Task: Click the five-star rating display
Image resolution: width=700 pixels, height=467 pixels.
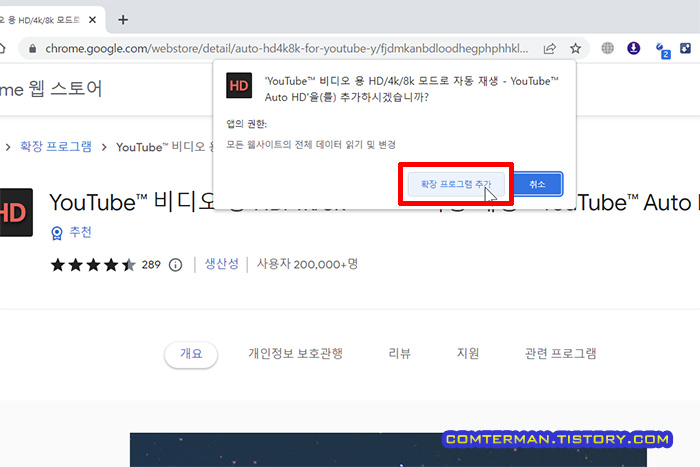Action: pos(93,265)
